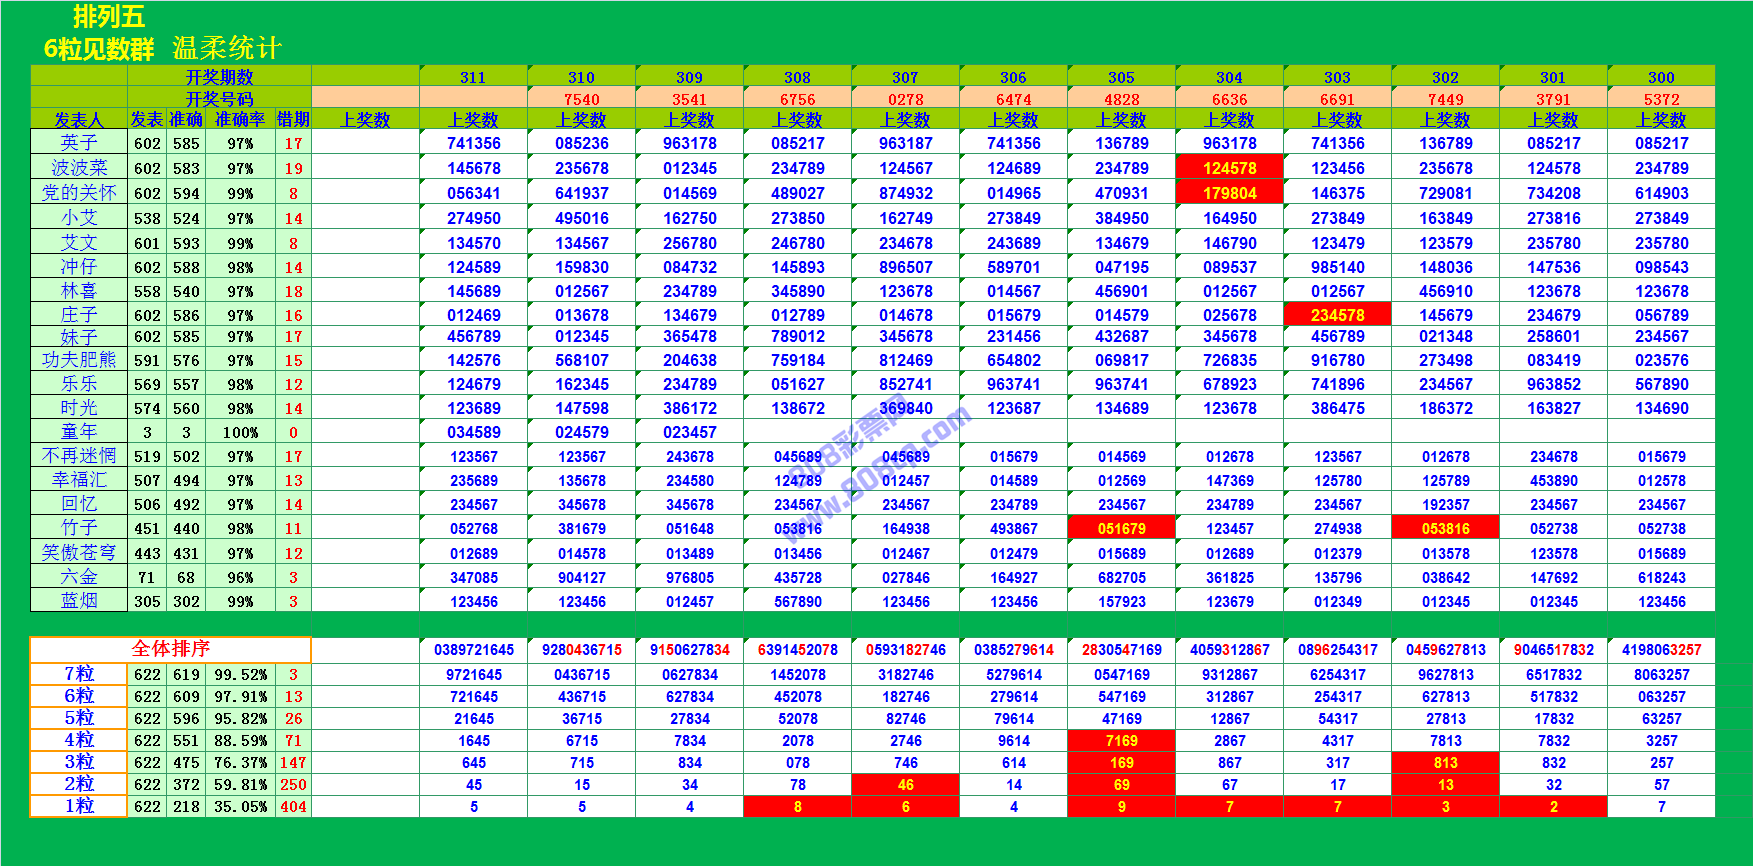This screenshot has width=1753, height=866.
Task: Select the 7粒 row label
Action: pos(79,674)
